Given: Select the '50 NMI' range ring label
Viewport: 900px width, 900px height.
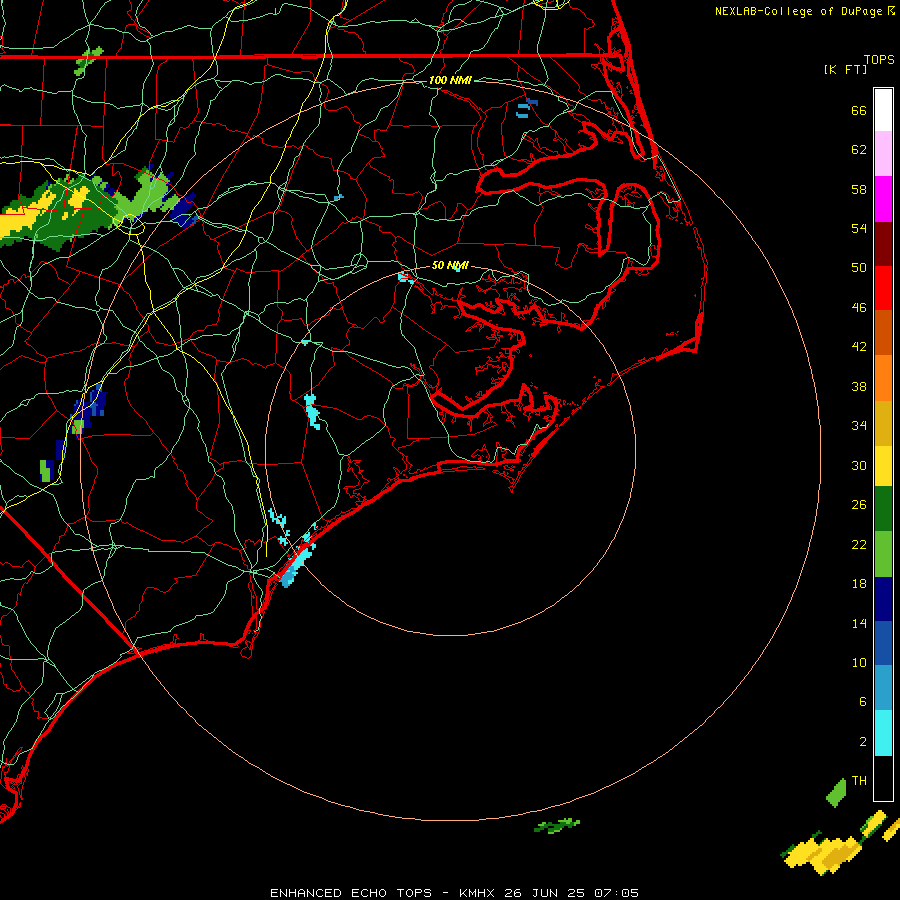Looking at the screenshot, I should (450, 265).
